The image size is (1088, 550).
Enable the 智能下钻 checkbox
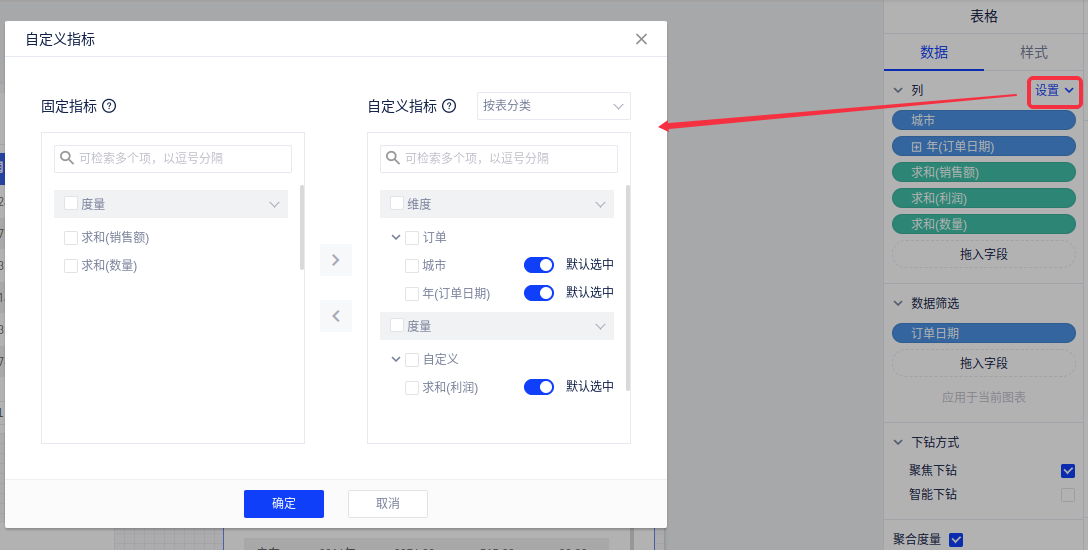coord(1068,494)
